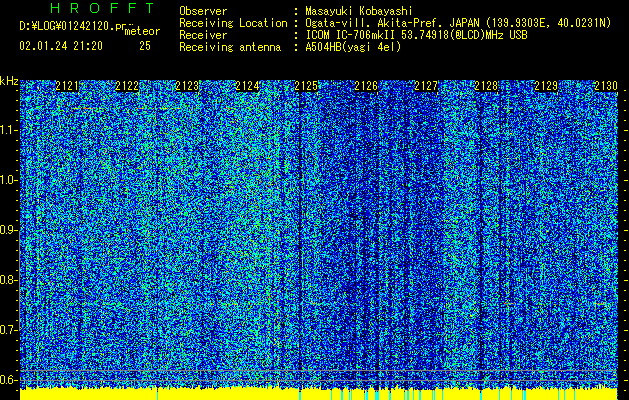
Task: Click the 2127 time marker
Action: click(426, 86)
